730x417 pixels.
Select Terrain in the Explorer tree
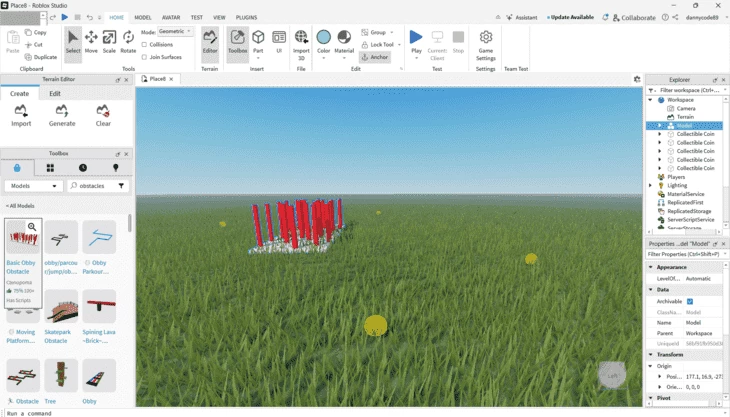point(685,117)
